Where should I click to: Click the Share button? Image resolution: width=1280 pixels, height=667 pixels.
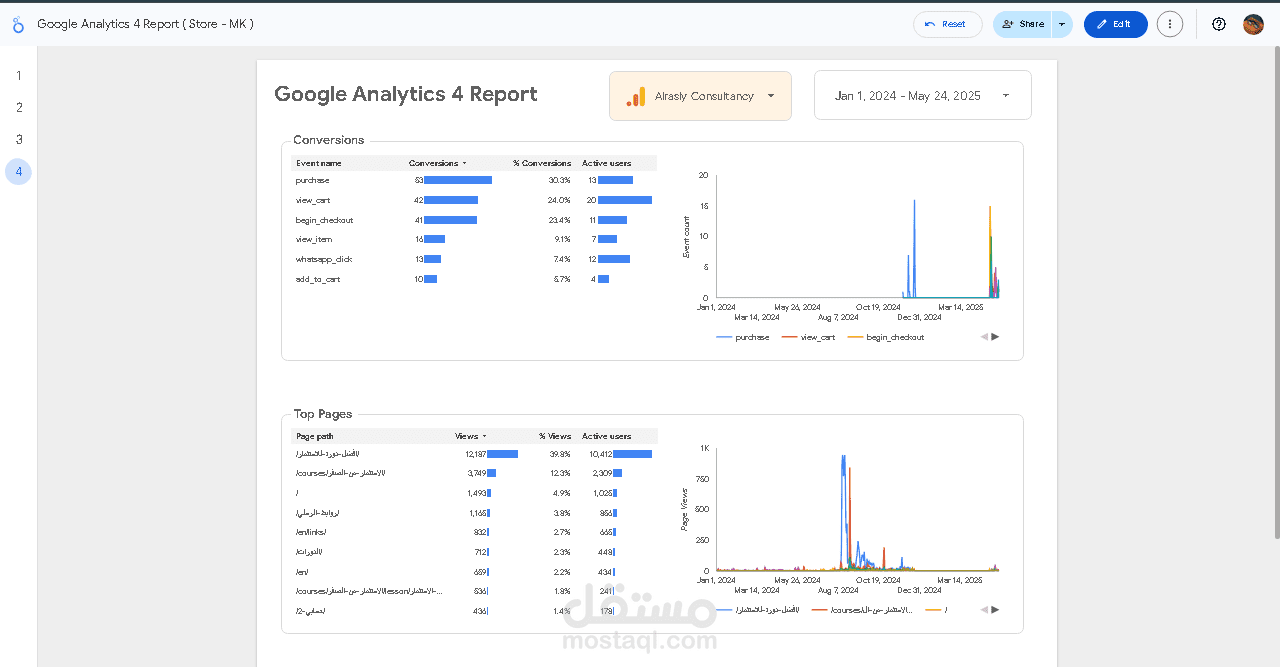[1022, 24]
